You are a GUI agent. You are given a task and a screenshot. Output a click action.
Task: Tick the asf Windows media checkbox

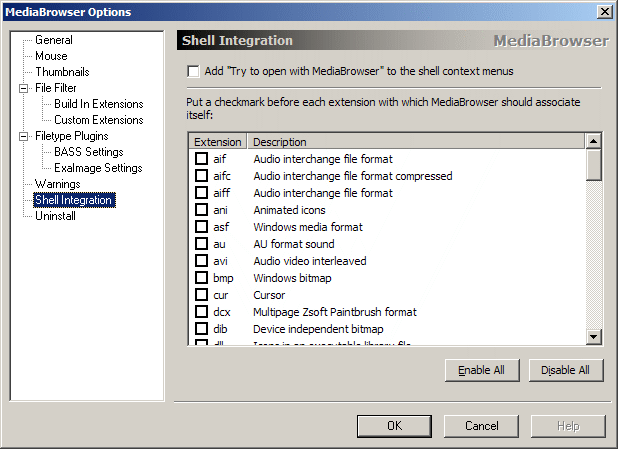(x=201, y=227)
